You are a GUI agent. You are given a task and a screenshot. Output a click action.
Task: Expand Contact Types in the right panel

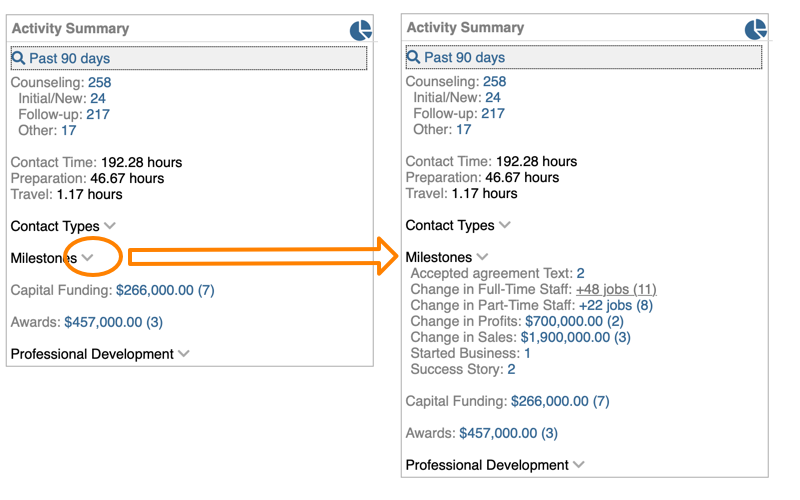(505, 225)
